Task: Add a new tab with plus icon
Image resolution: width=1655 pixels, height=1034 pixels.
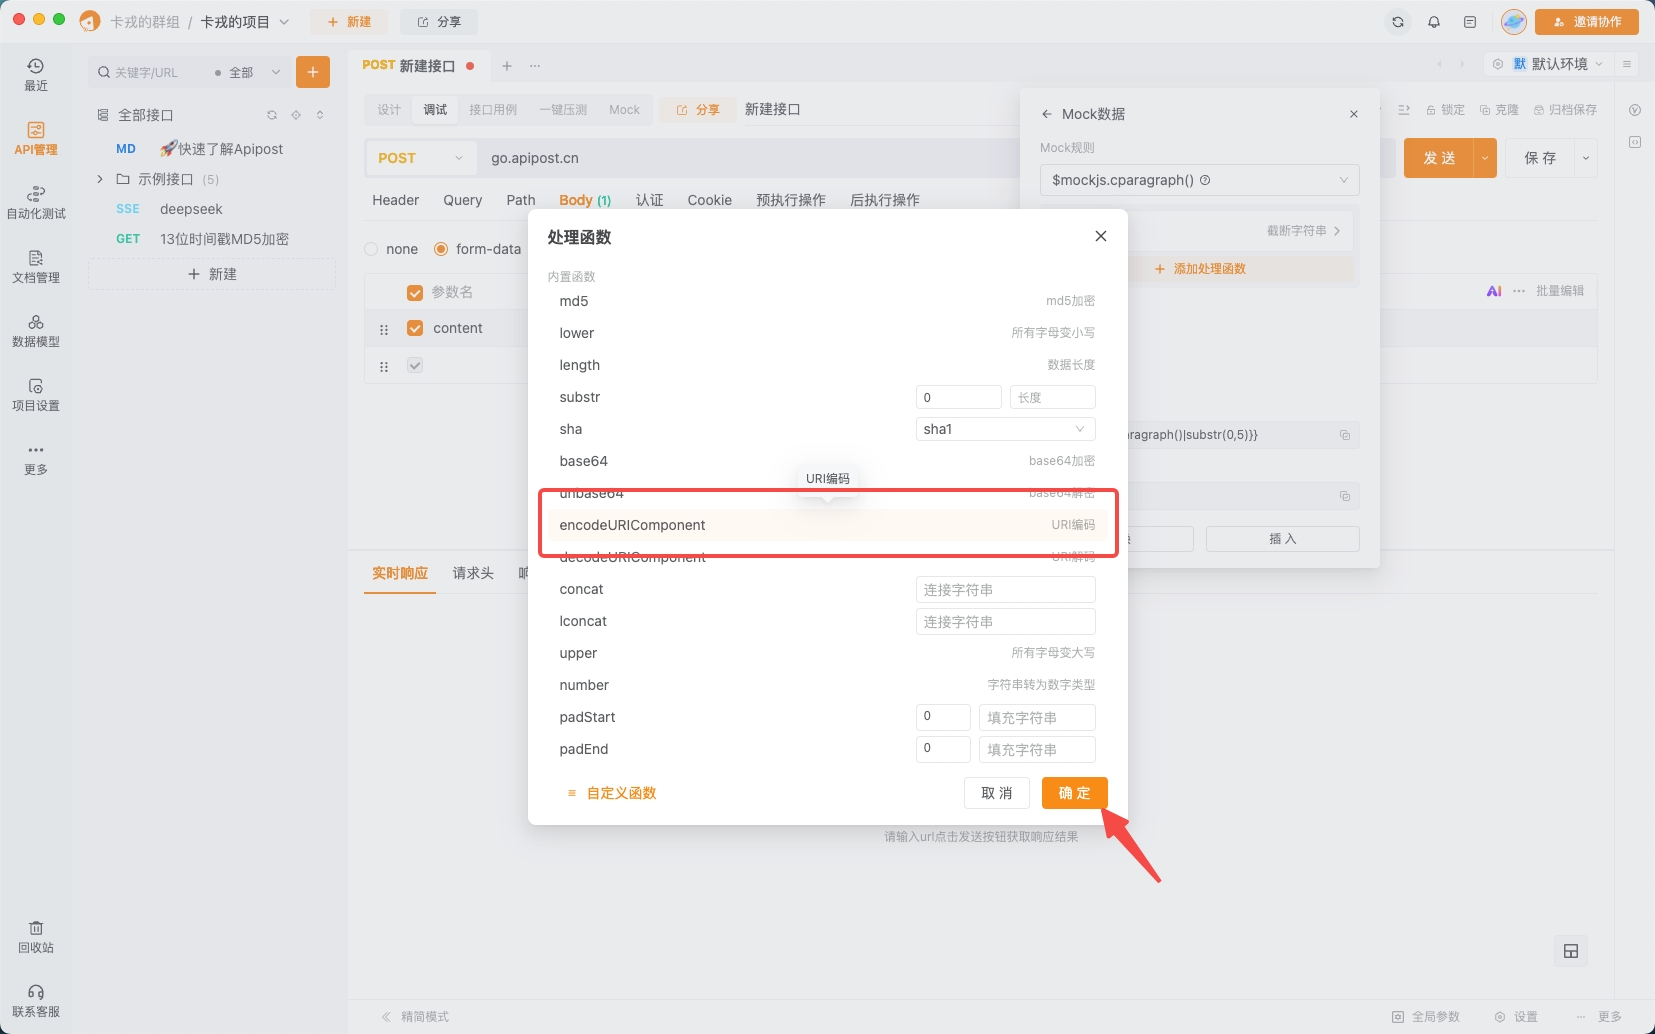Action: click(x=507, y=66)
